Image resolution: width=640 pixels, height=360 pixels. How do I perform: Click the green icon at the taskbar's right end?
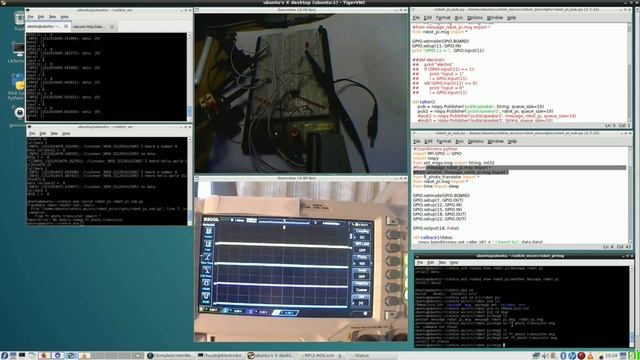[633, 356]
